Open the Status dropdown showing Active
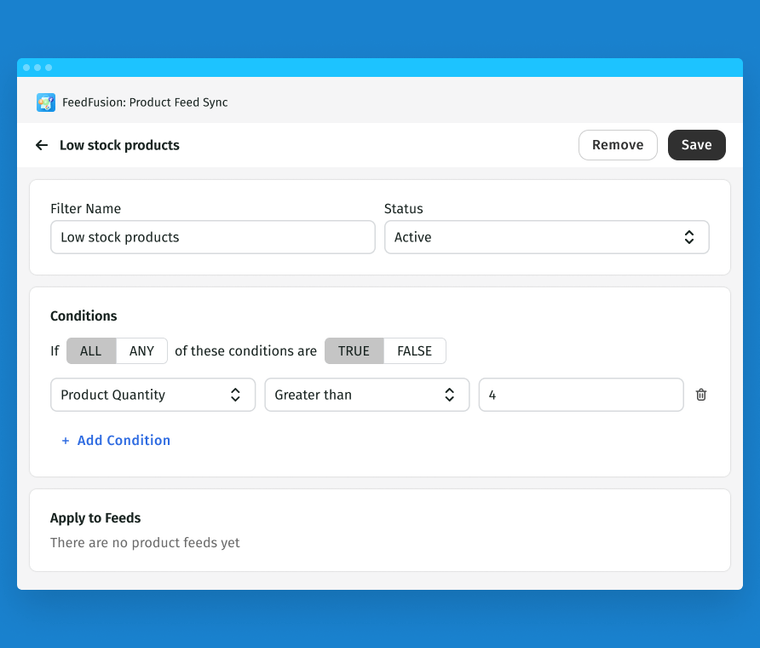Viewport: 760px width, 648px height. [x=547, y=237]
